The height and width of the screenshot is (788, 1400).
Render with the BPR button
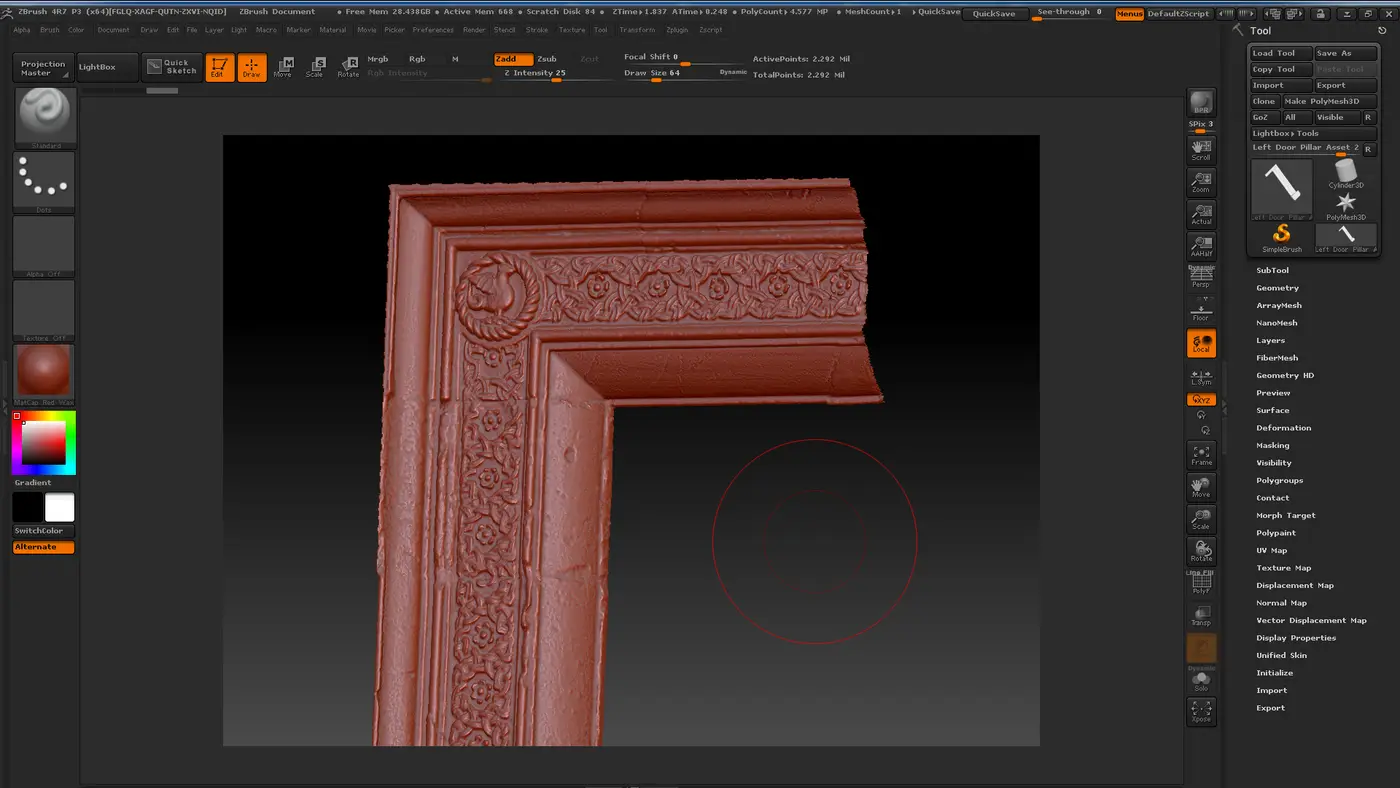[1201, 103]
